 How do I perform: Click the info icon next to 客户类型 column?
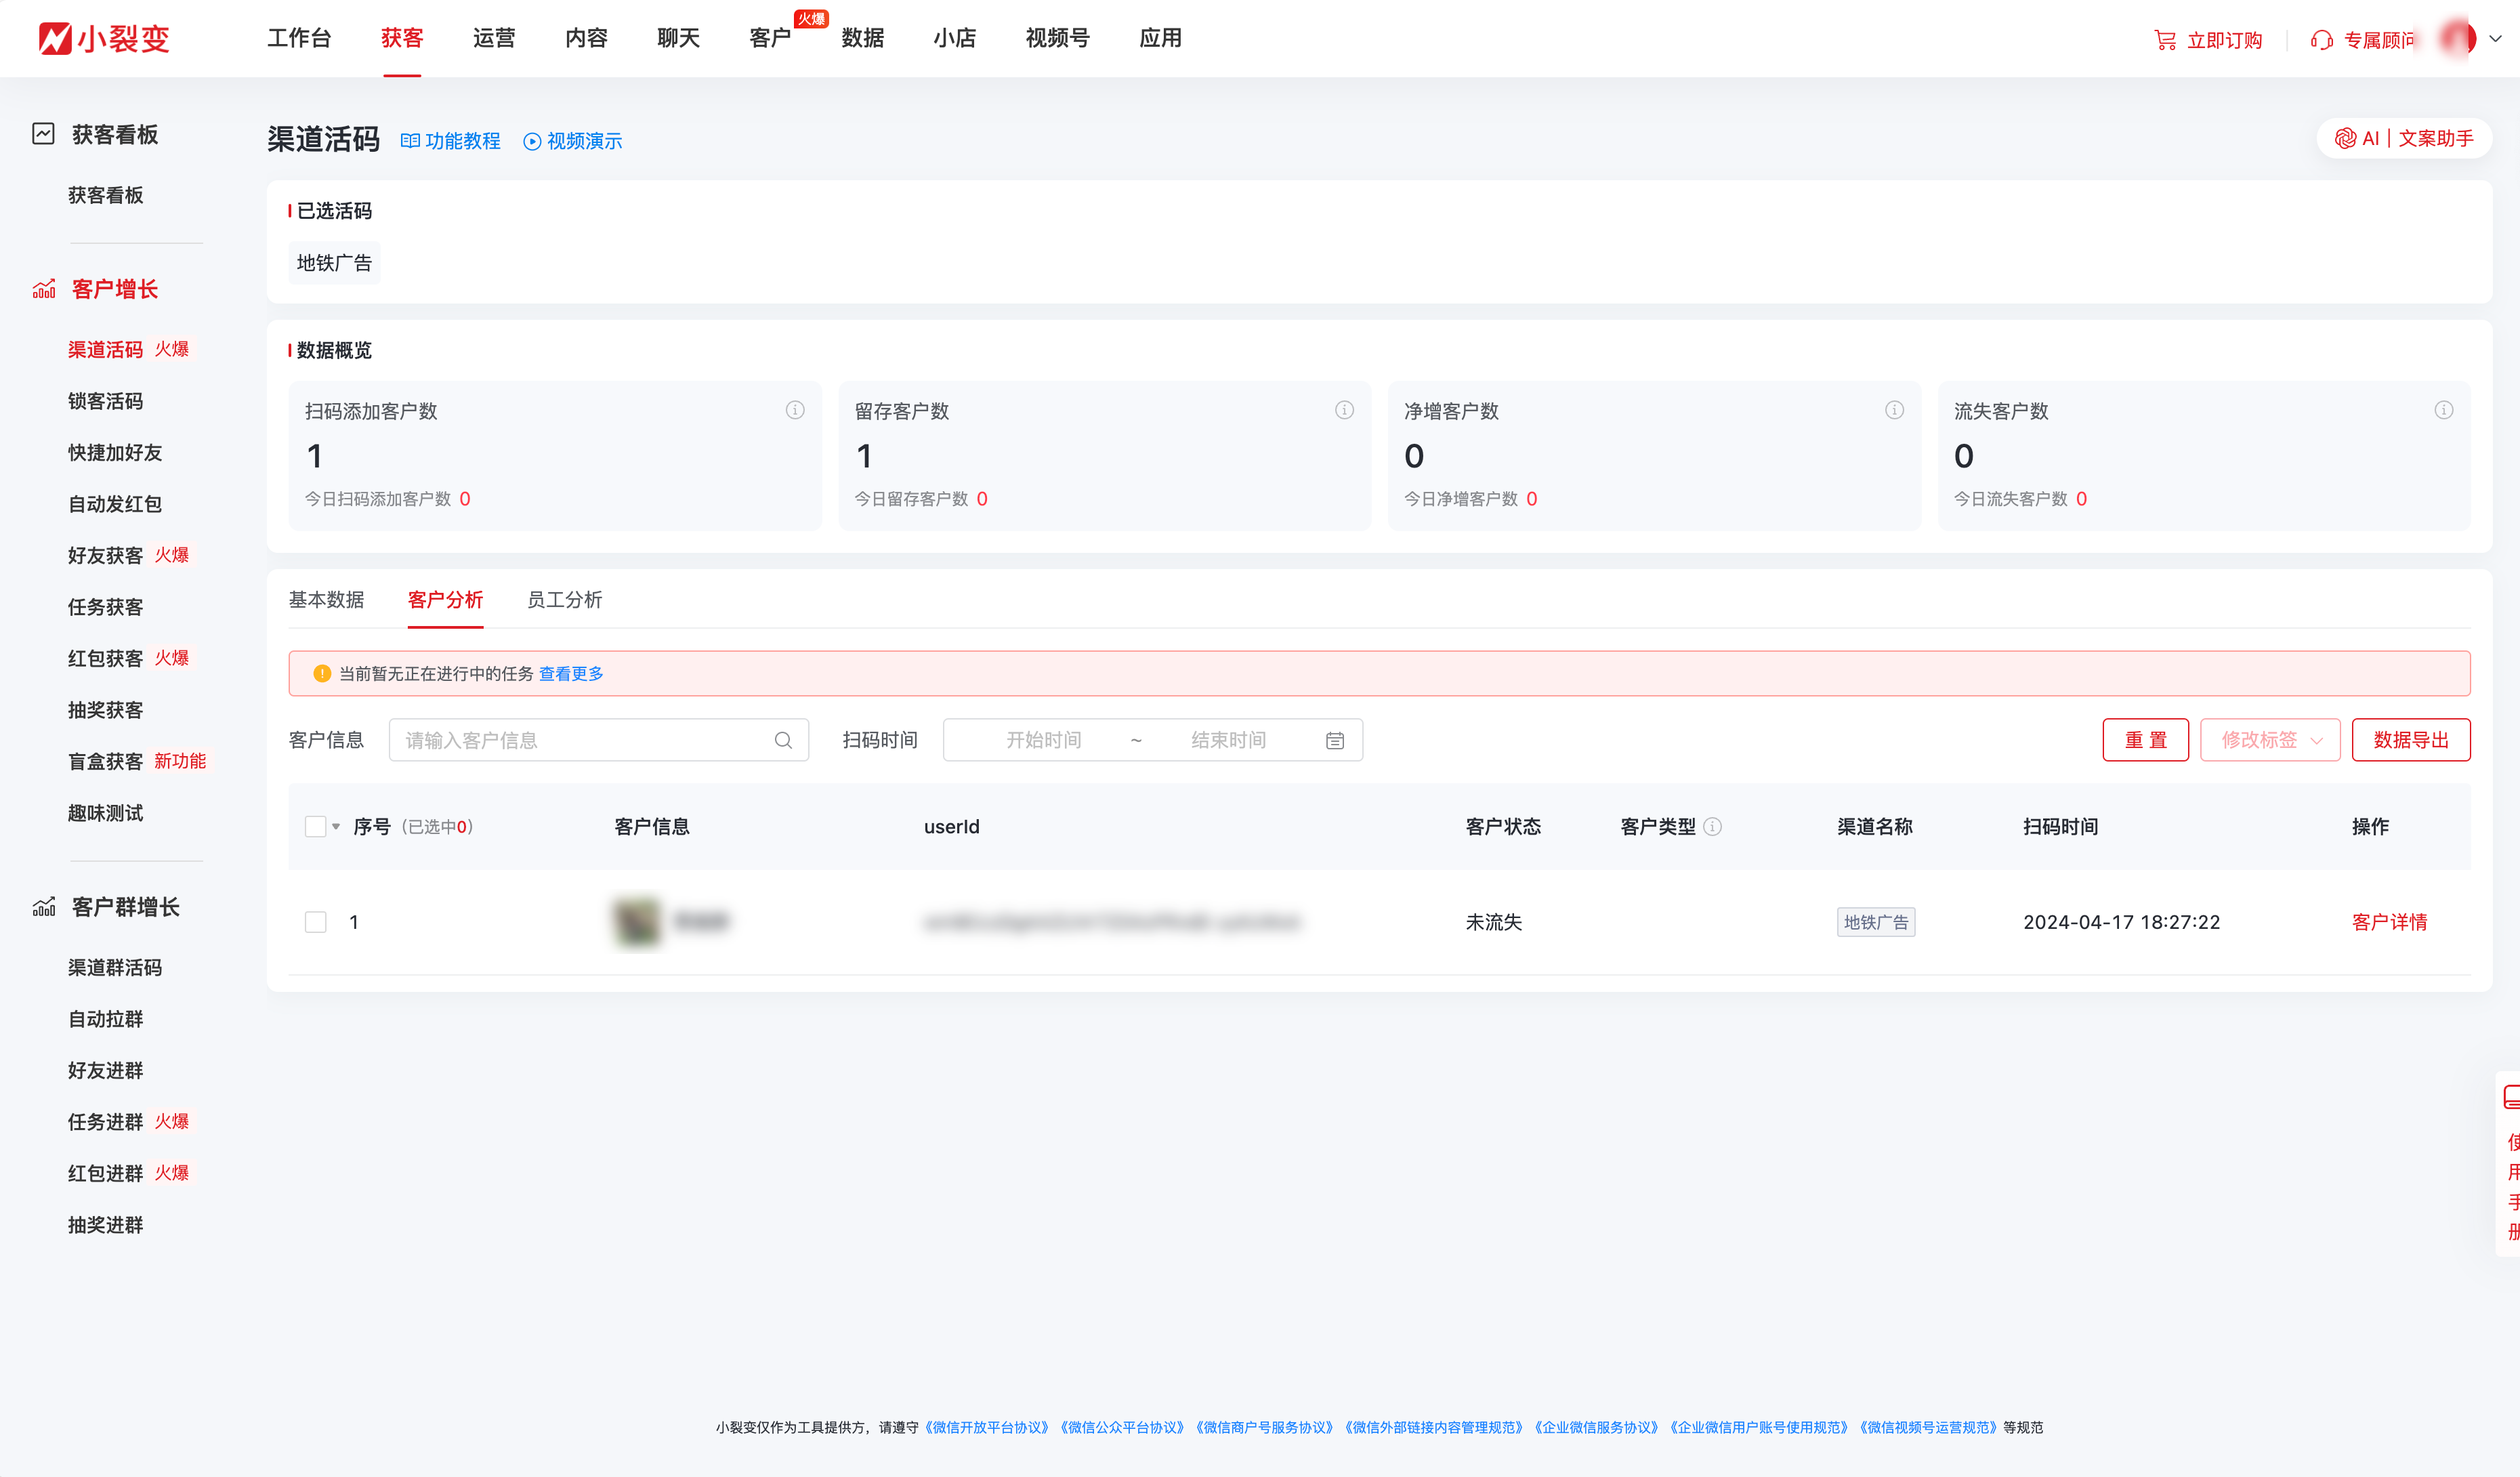[x=1713, y=827]
